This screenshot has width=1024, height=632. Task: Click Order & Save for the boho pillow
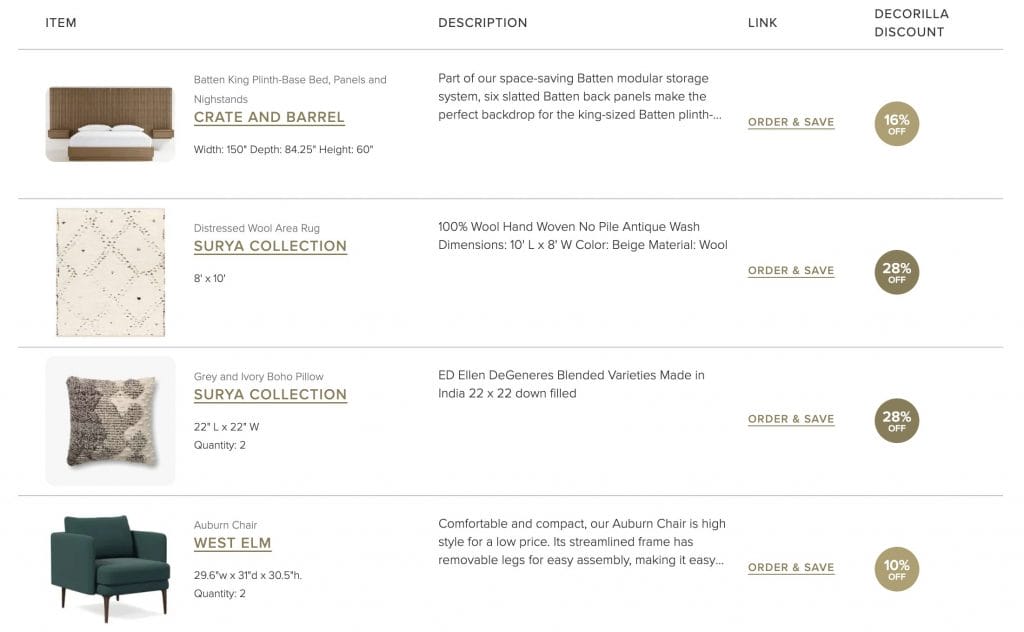(x=790, y=419)
